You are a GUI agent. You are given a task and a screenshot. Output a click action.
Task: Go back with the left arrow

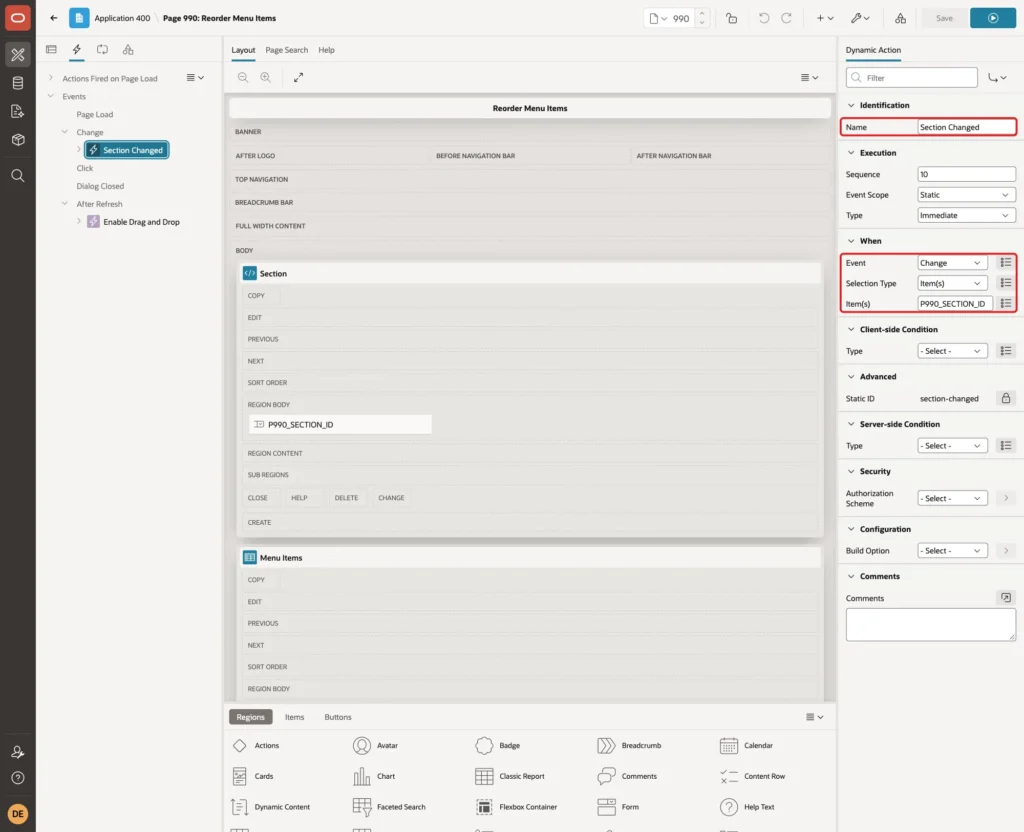(x=54, y=18)
